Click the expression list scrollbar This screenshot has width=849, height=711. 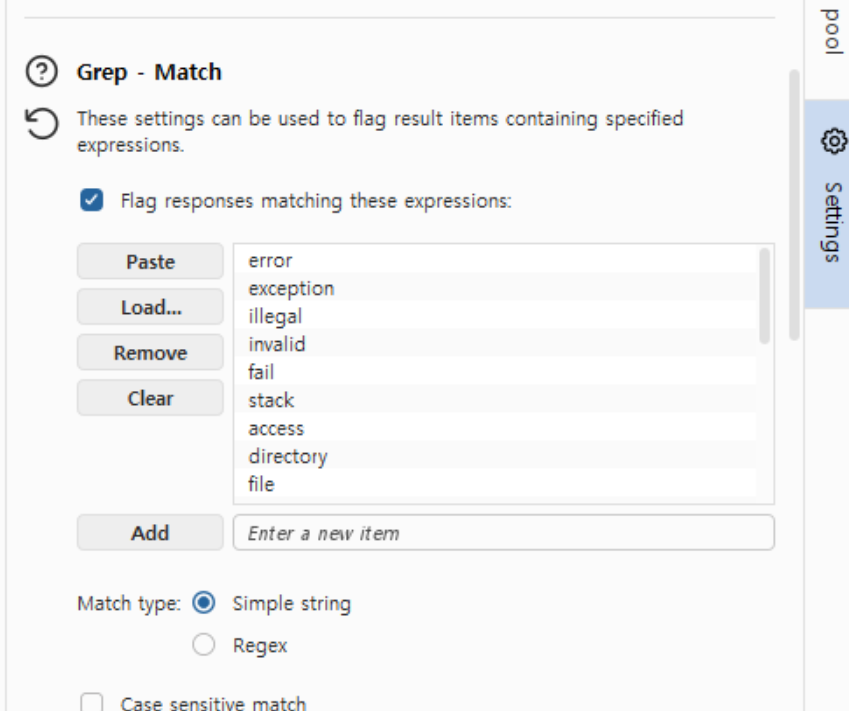click(765, 296)
